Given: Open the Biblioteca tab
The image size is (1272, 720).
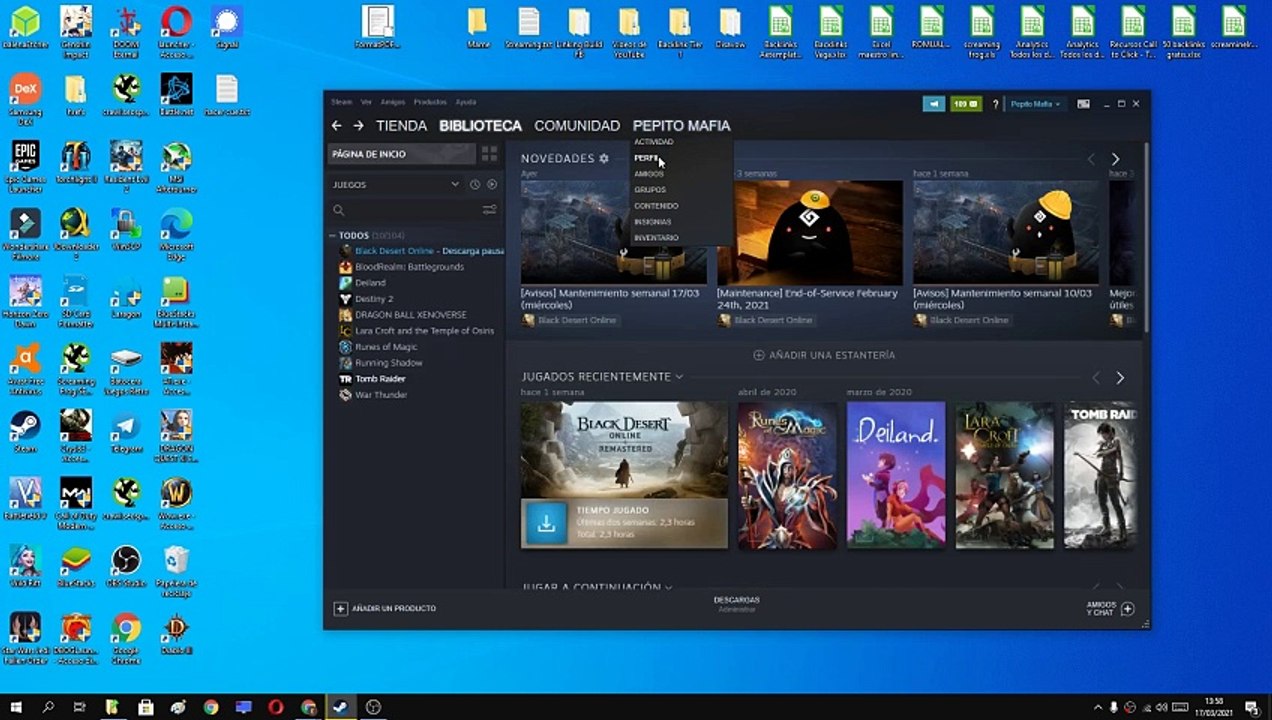Looking at the screenshot, I should [x=480, y=126].
